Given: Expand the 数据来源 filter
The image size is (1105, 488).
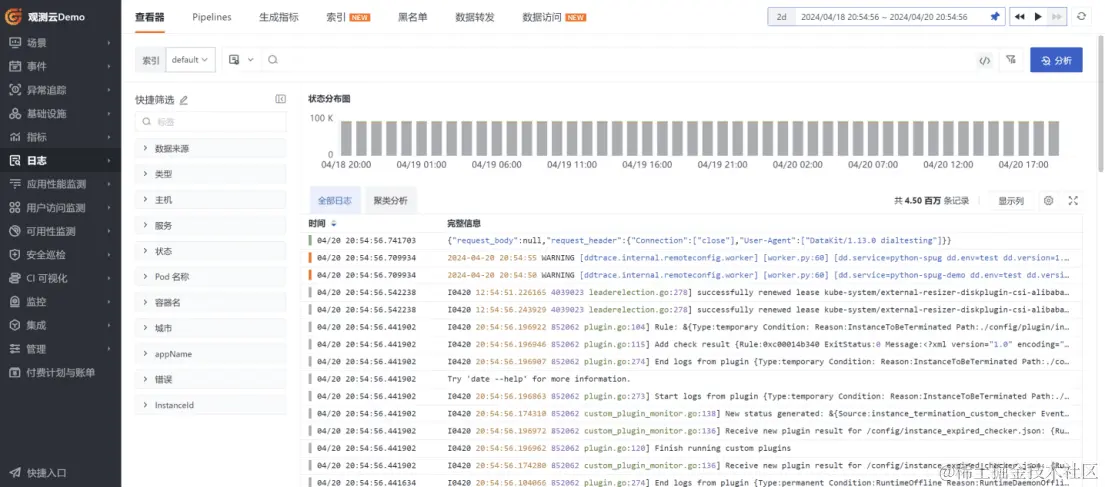Looking at the screenshot, I should (x=210, y=149).
